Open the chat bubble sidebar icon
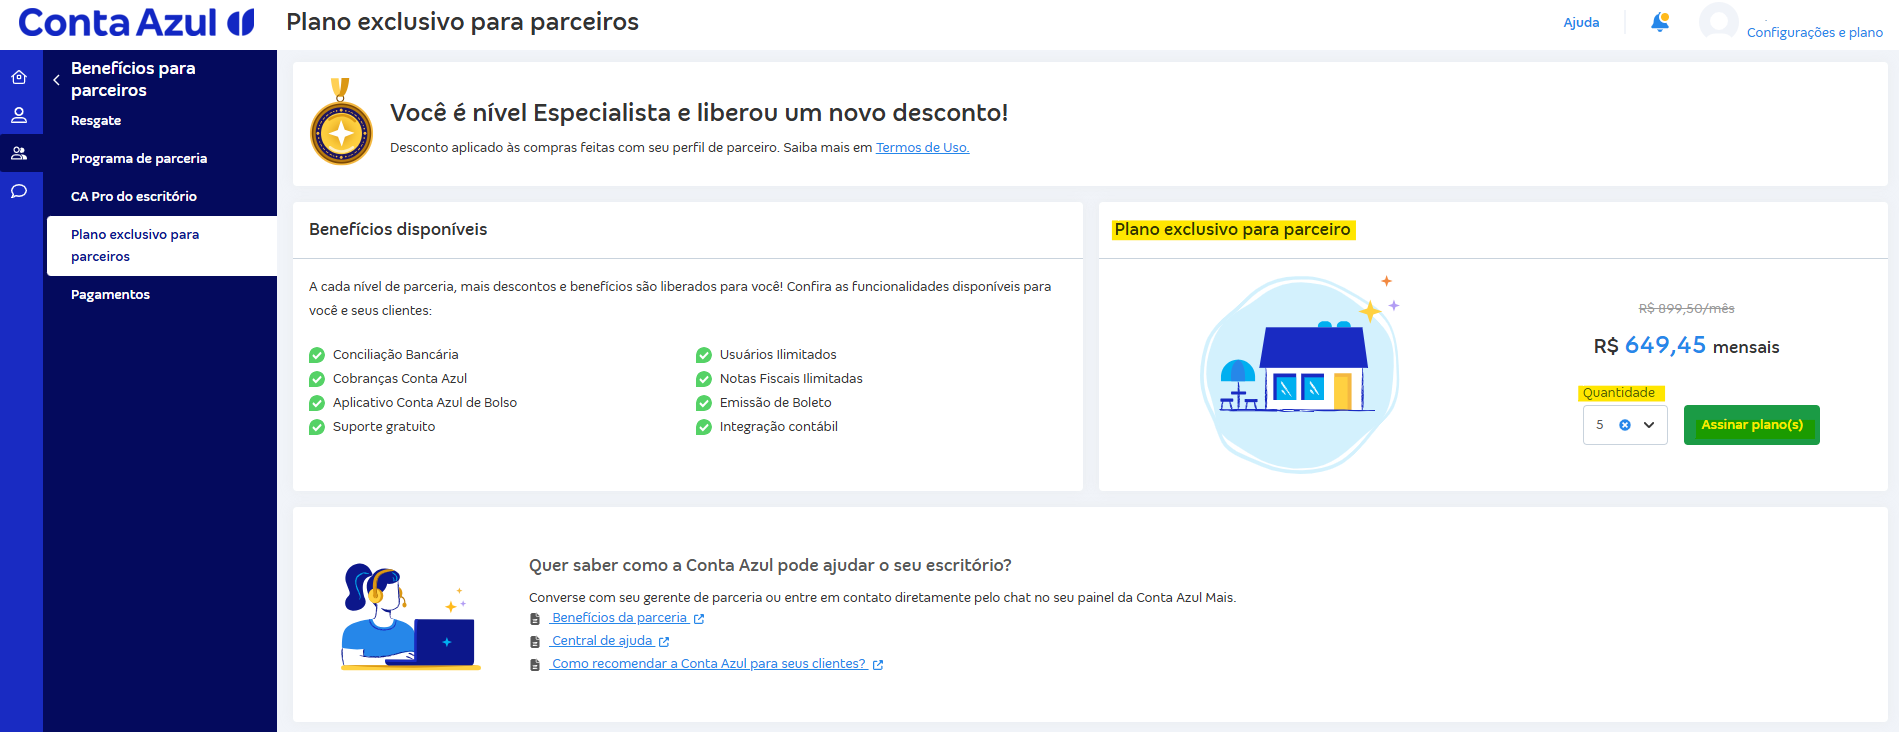Screen dimensions: 1899x732 (x=19, y=191)
